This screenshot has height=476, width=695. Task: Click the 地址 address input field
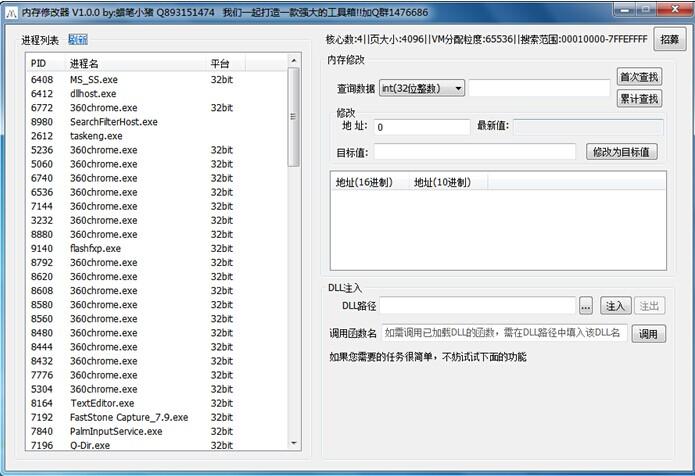click(x=420, y=127)
